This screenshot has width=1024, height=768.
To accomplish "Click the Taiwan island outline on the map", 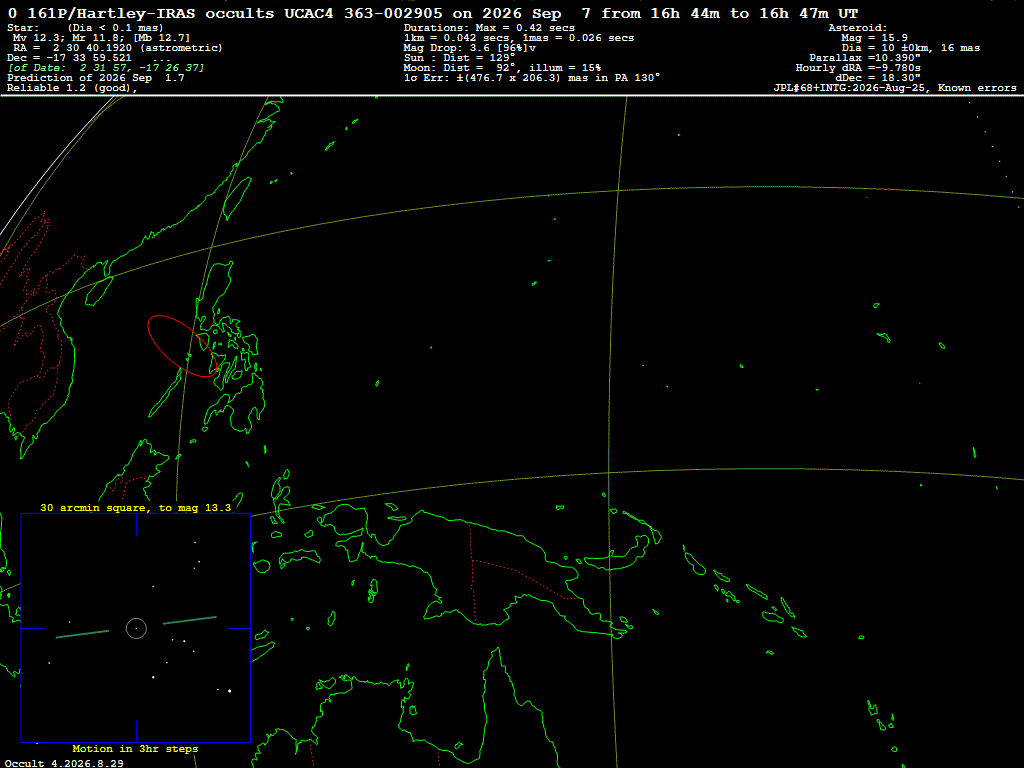I will point(238,198).
